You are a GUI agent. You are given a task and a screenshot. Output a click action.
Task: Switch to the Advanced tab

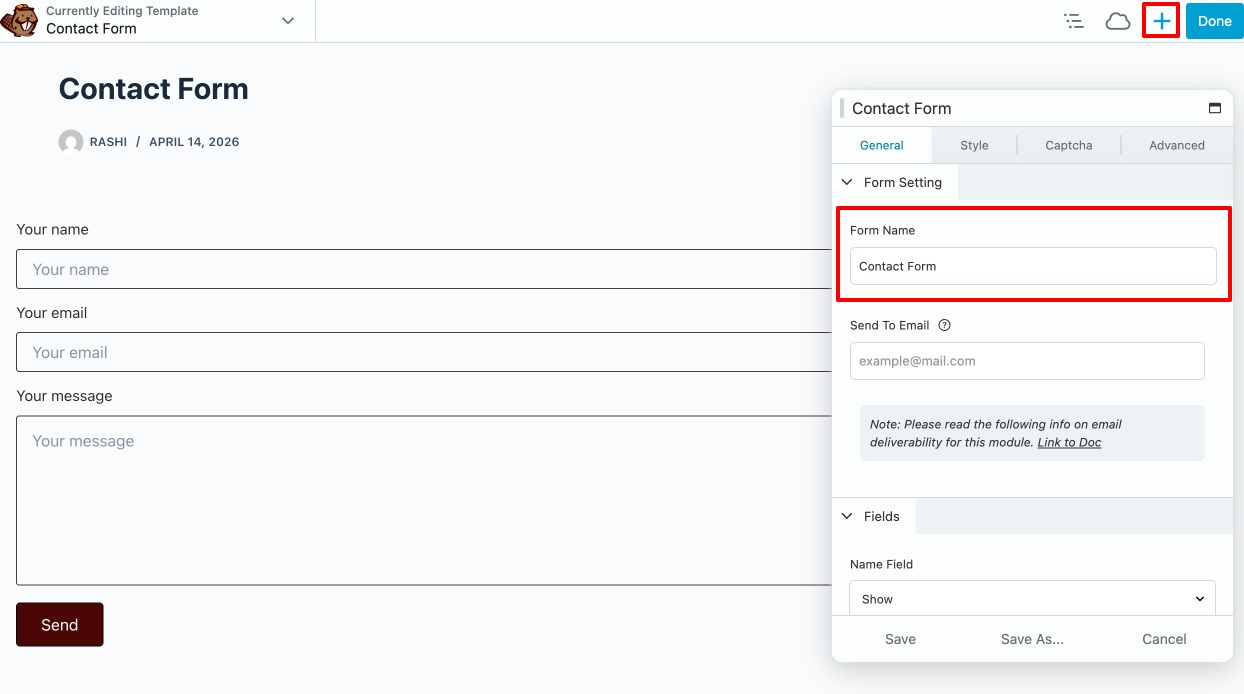pos(1176,145)
